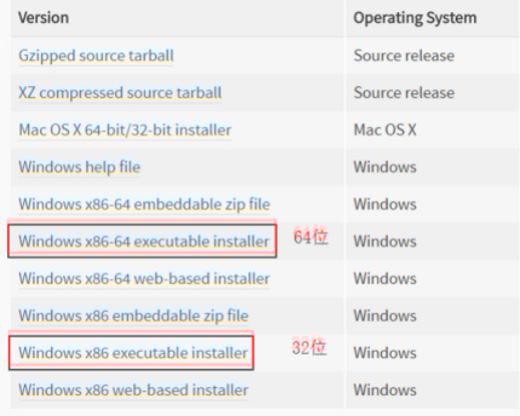Select Windows x86 web-based installer link
This screenshot has height=416, width=520.
[133, 390]
